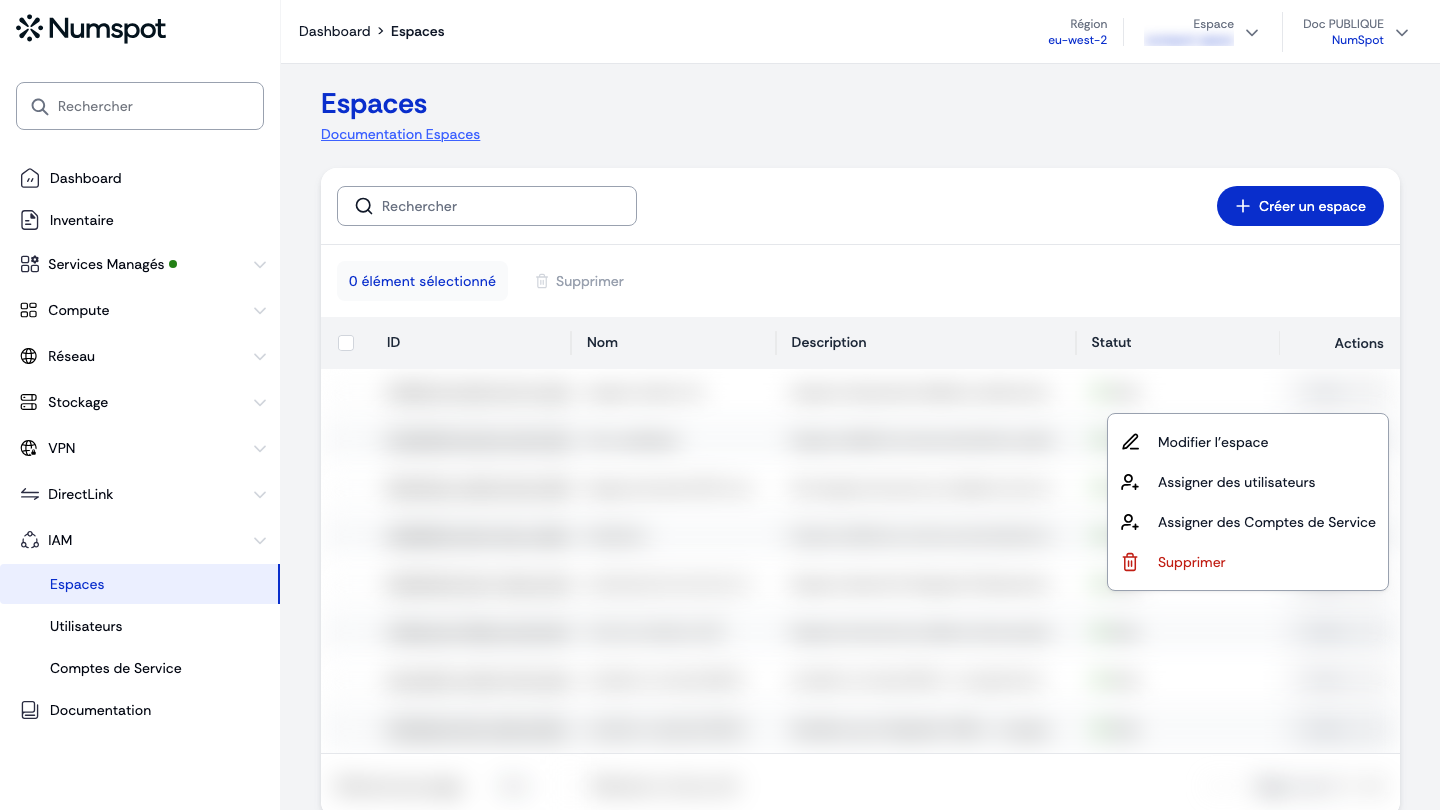This screenshot has width=1440, height=810.
Task: Expand the Services Managés section chevron
Action: [260, 265]
